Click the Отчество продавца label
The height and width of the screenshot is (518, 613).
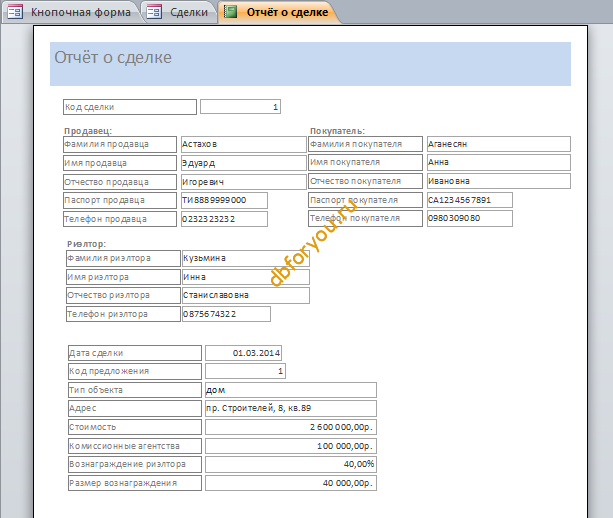click(120, 182)
